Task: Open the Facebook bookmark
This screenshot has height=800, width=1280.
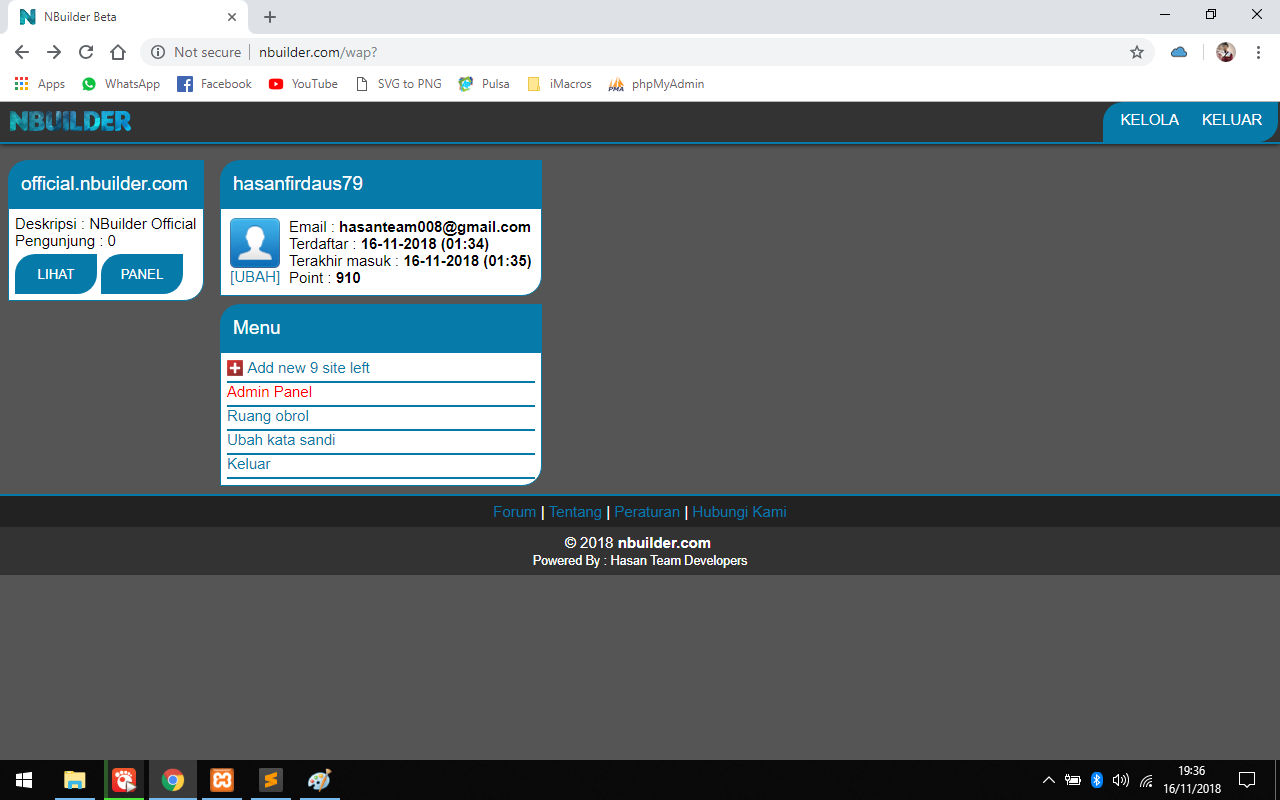Action: [x=213, y=84]
